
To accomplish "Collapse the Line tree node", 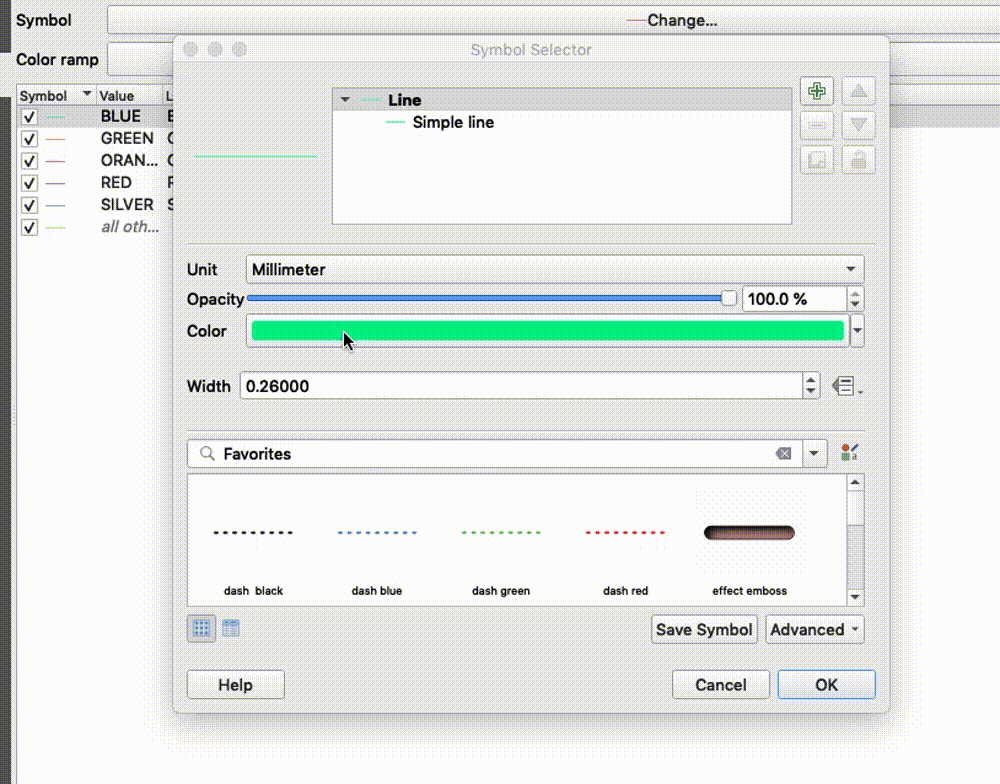I will coord(345,100).
